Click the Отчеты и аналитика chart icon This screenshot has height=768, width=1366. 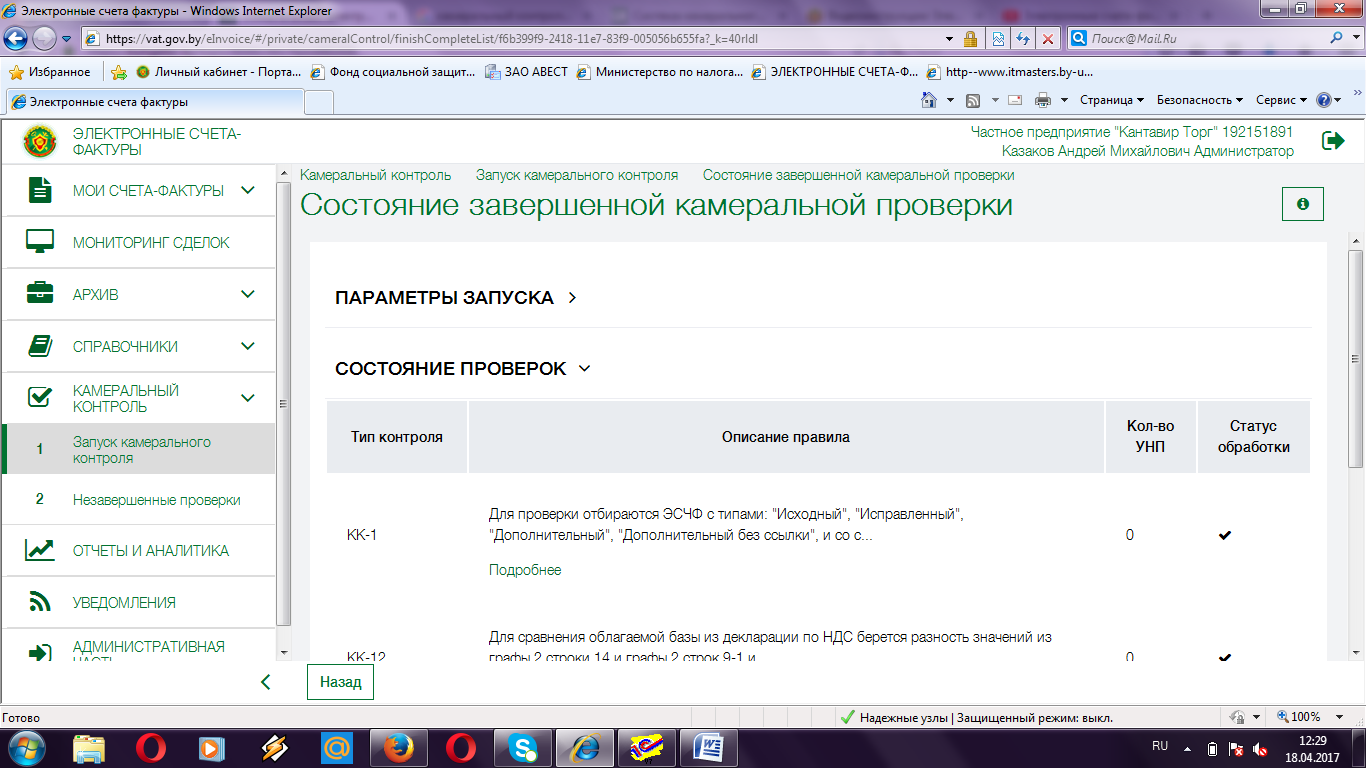pyautogui.click(x=40, y=550)
